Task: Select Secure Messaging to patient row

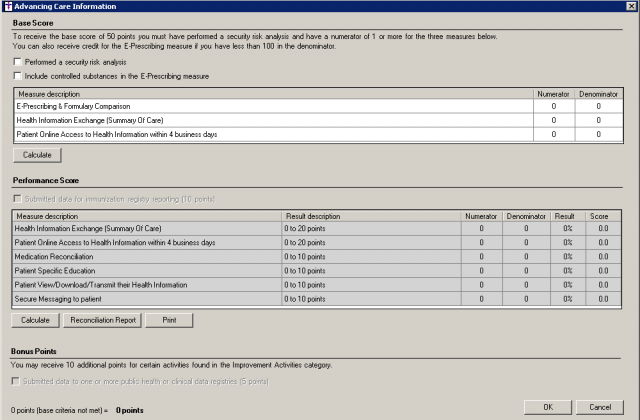Action: point(150,298)
